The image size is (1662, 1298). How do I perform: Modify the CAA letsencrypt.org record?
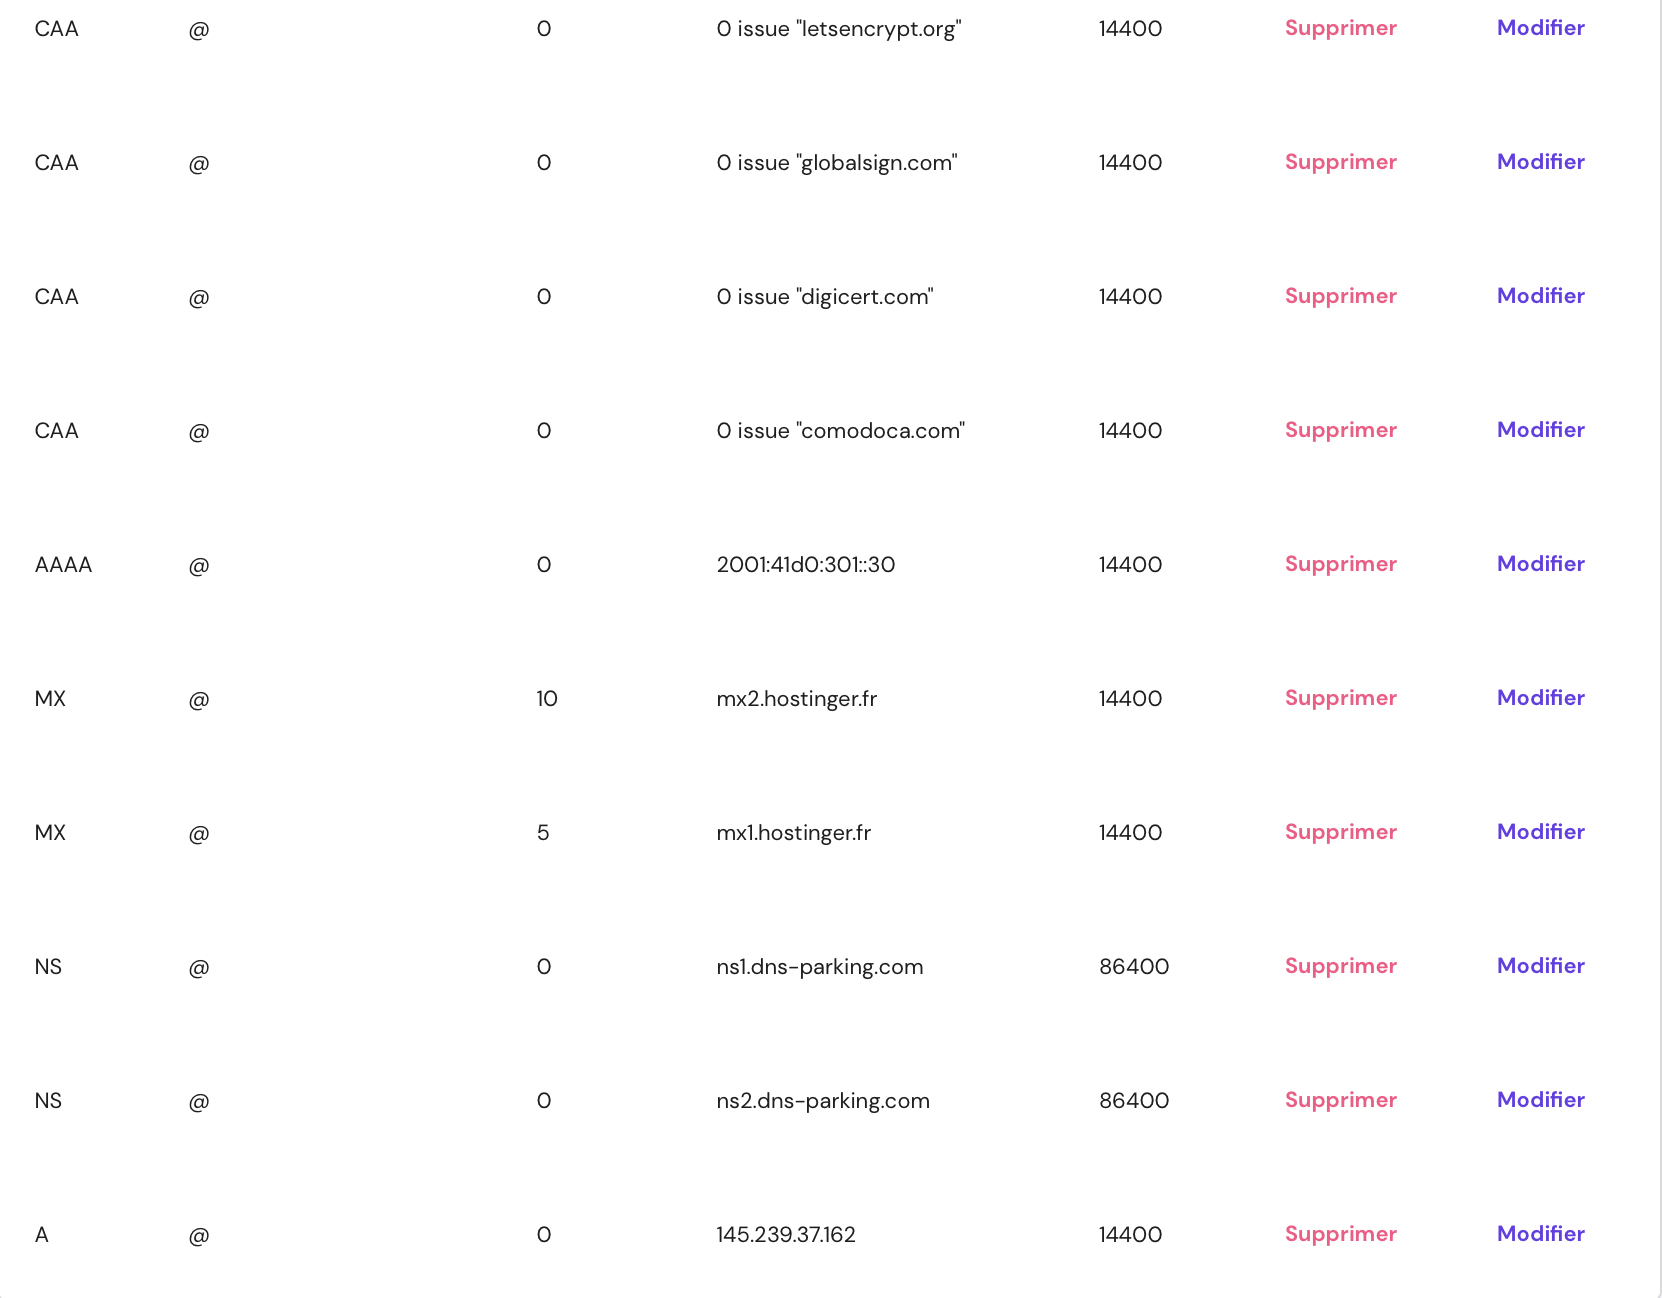click(x=1540, y=28)
